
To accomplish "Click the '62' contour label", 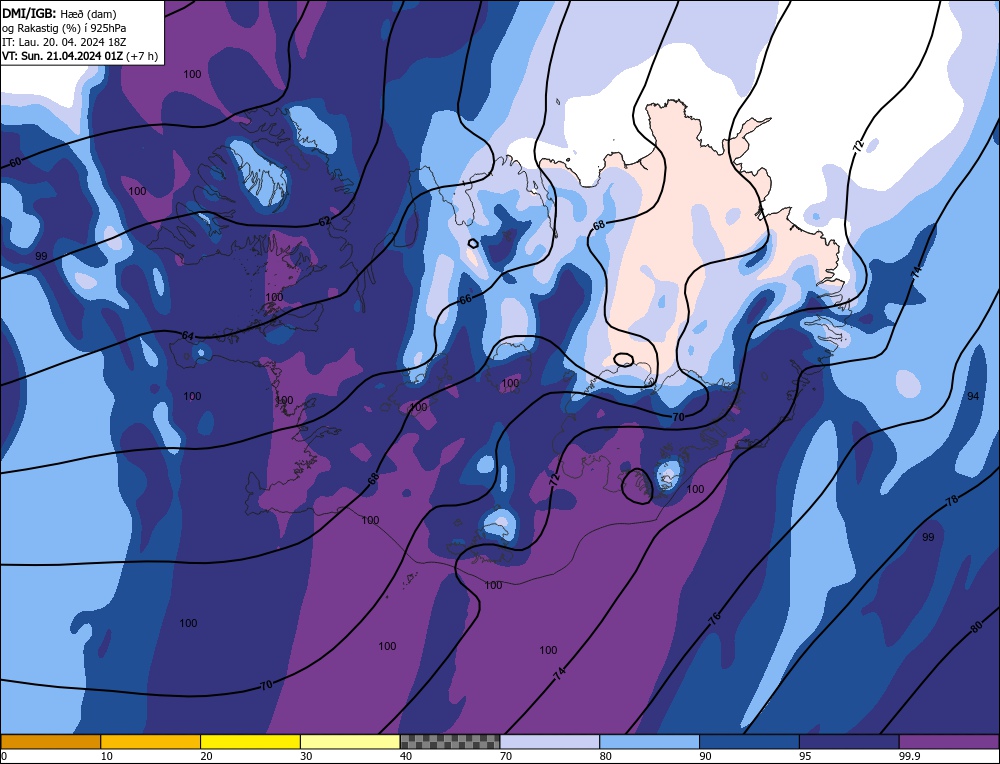I will [325, 221].
